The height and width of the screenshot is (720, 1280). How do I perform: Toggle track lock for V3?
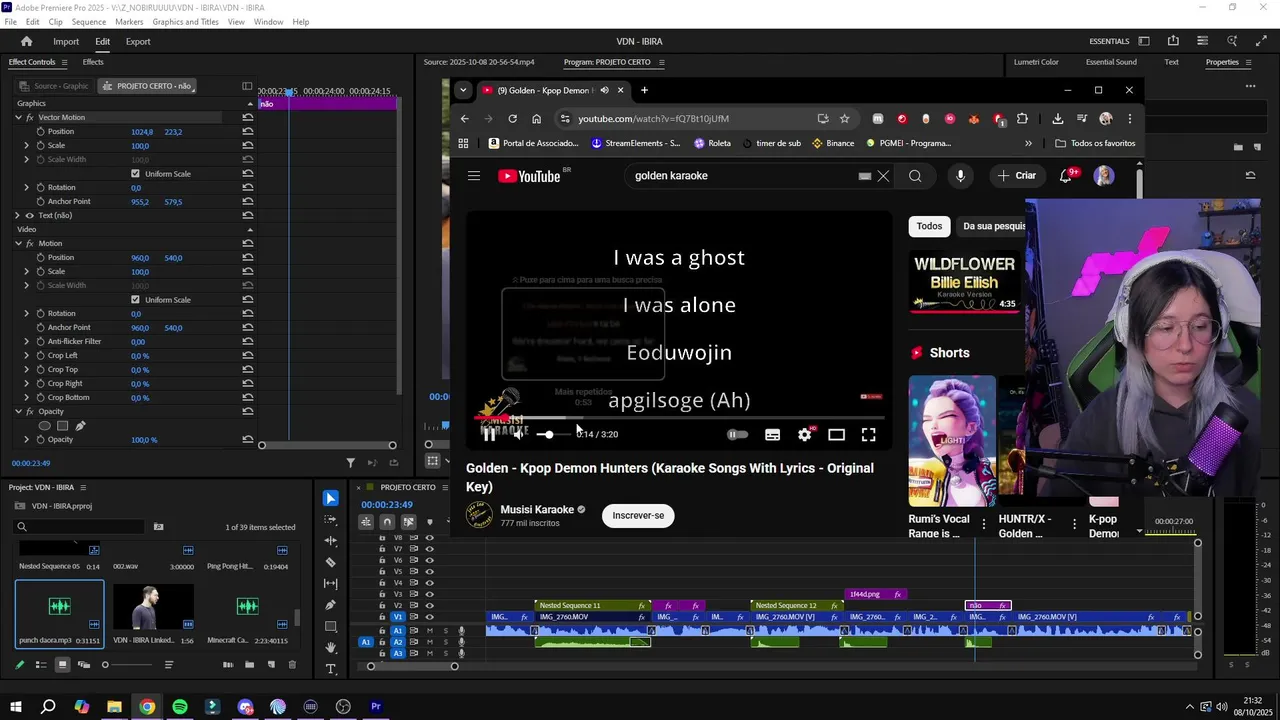click(382, 594)
